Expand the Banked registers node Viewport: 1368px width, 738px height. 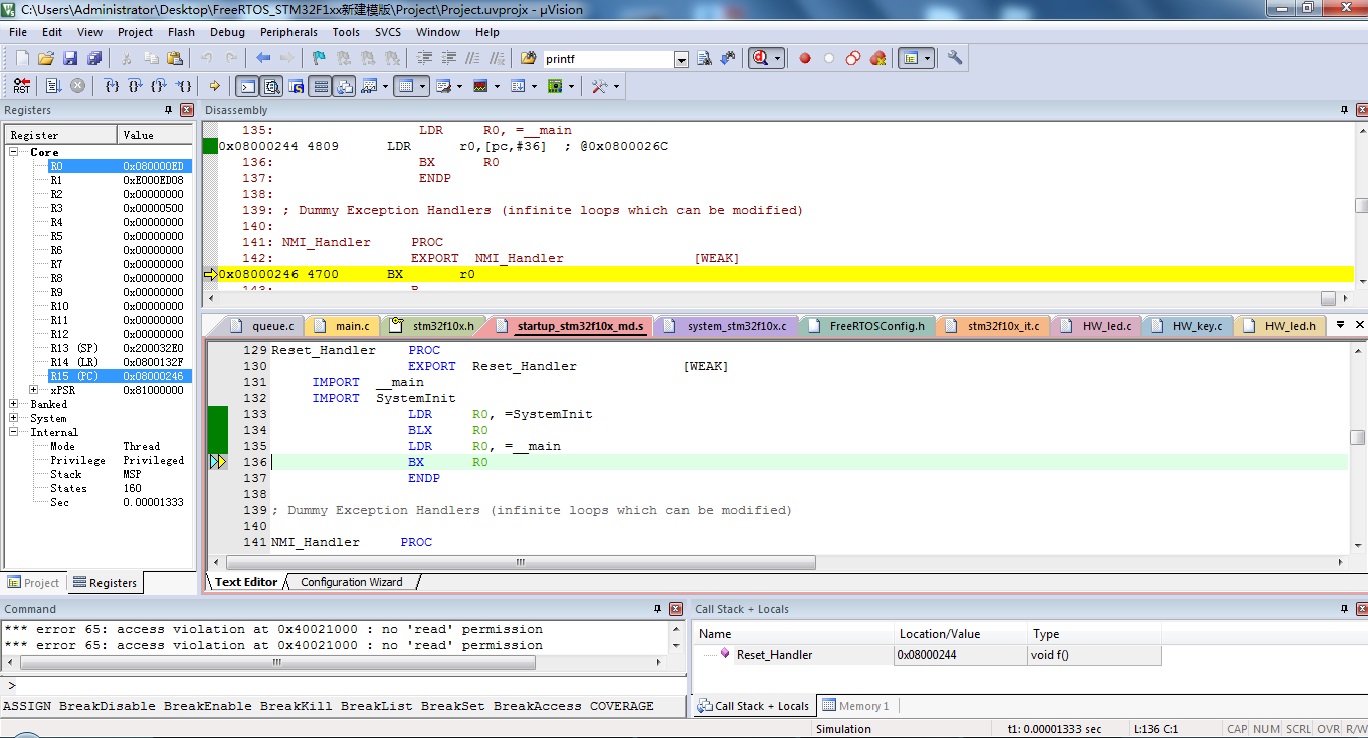point(15,404)
